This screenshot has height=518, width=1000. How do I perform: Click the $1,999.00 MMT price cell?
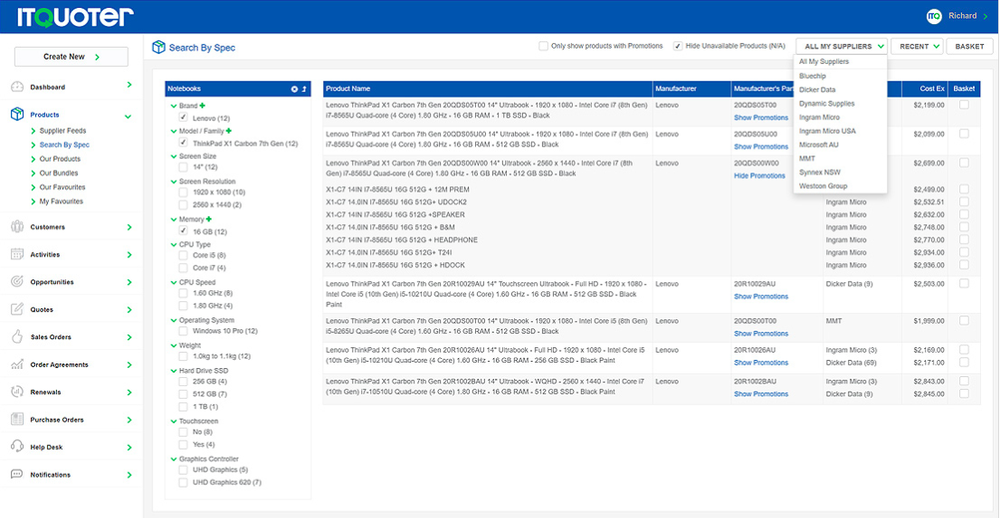click(929, 320)
